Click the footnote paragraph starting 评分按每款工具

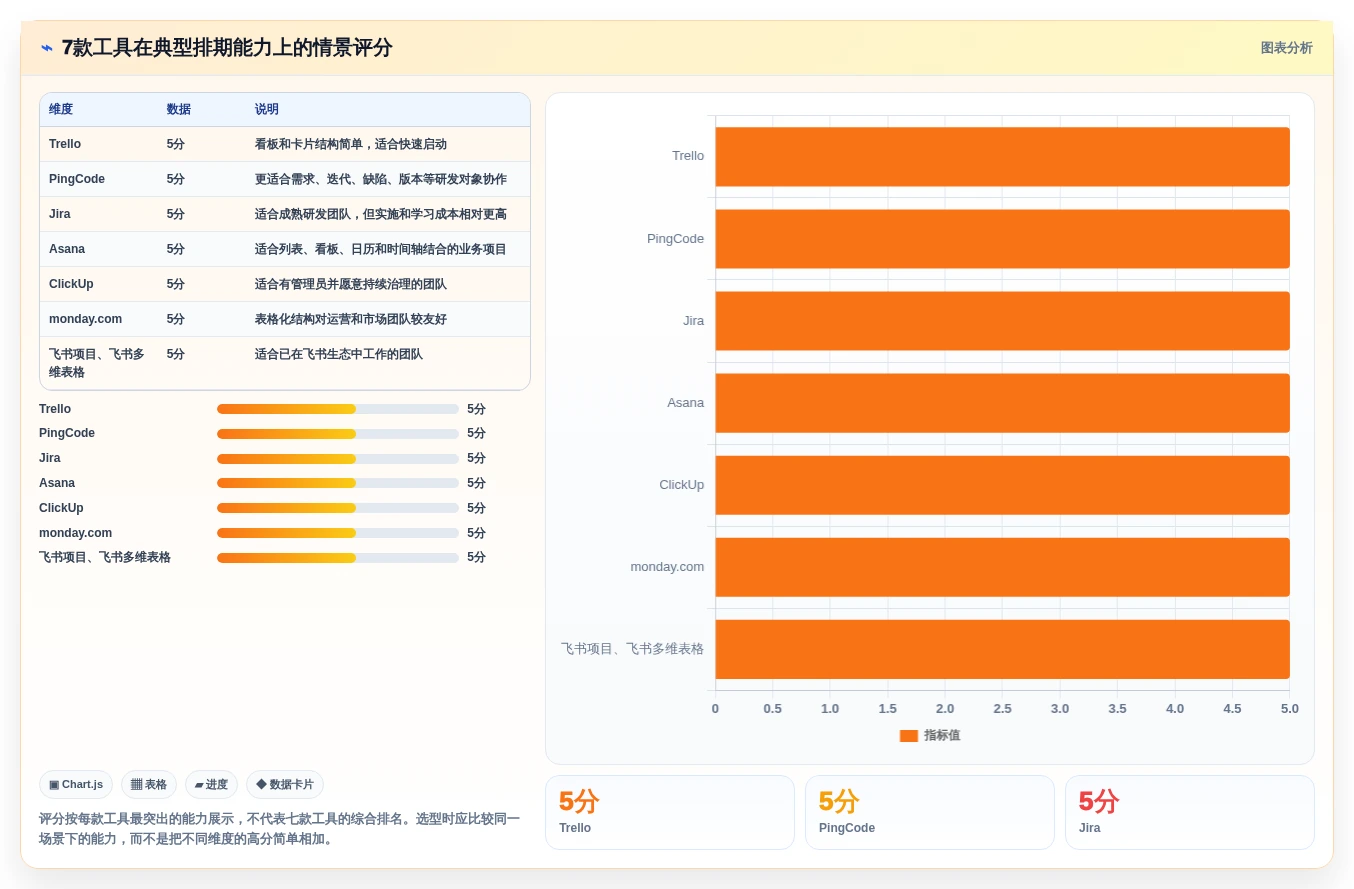tap(280, 829)
